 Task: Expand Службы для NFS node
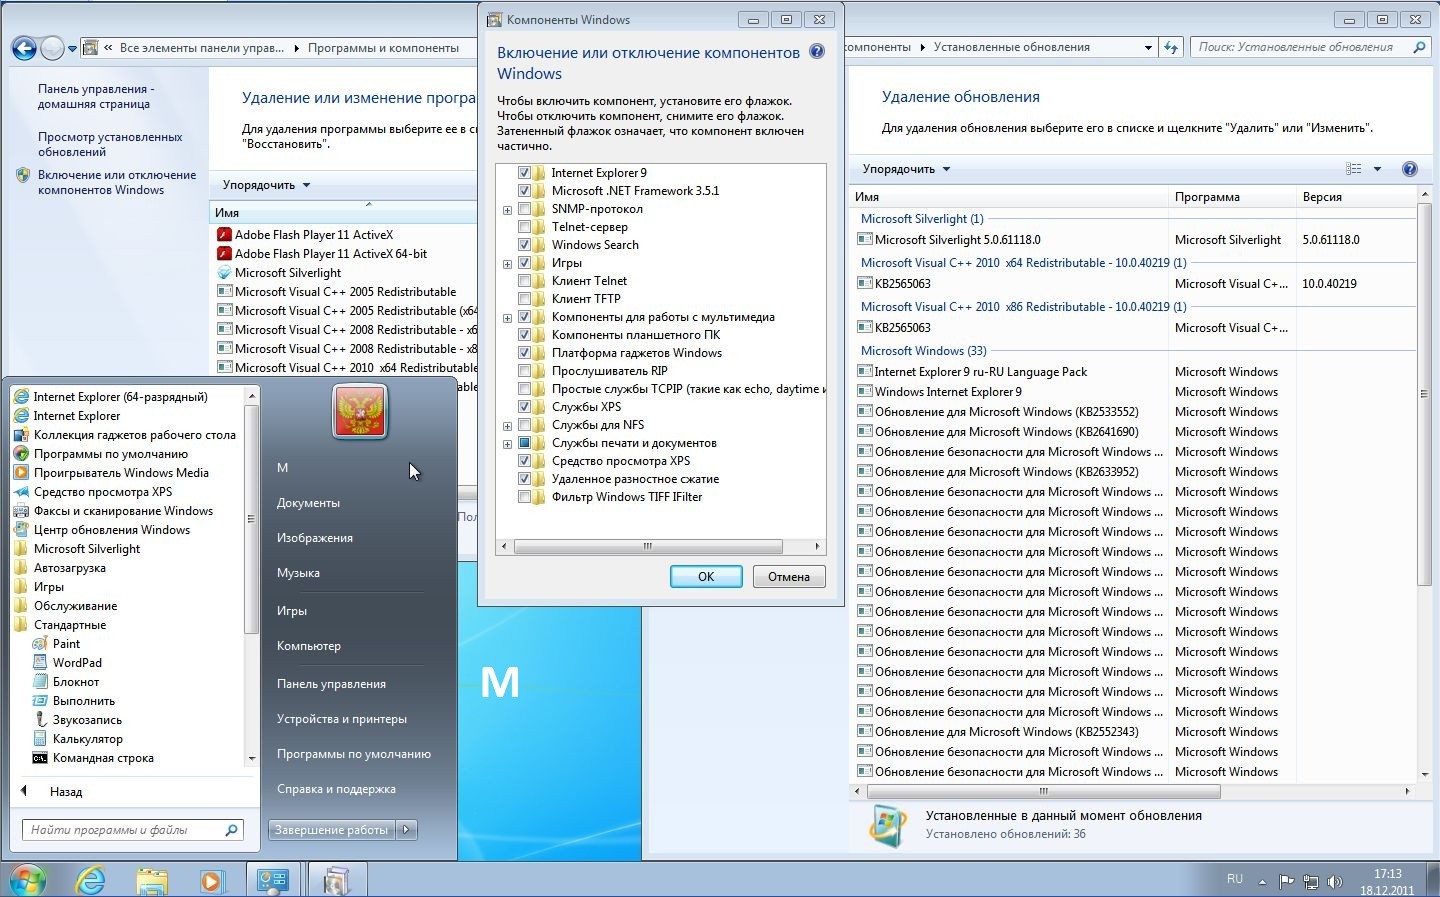(x=507, y=426)
